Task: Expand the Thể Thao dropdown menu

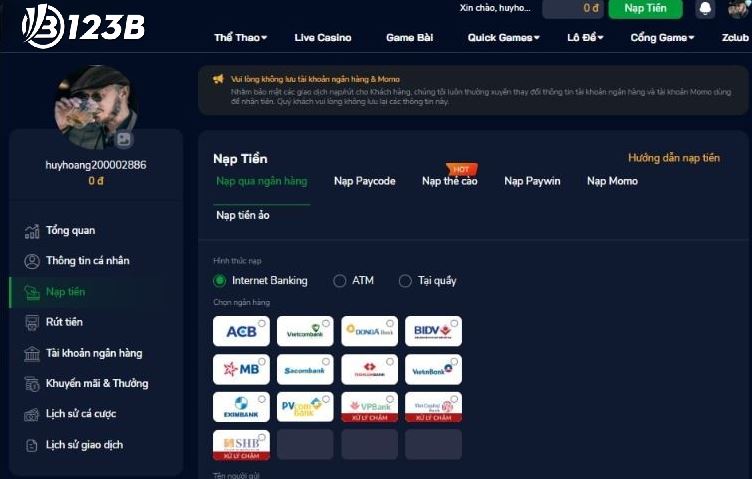Action: point(240,37)
